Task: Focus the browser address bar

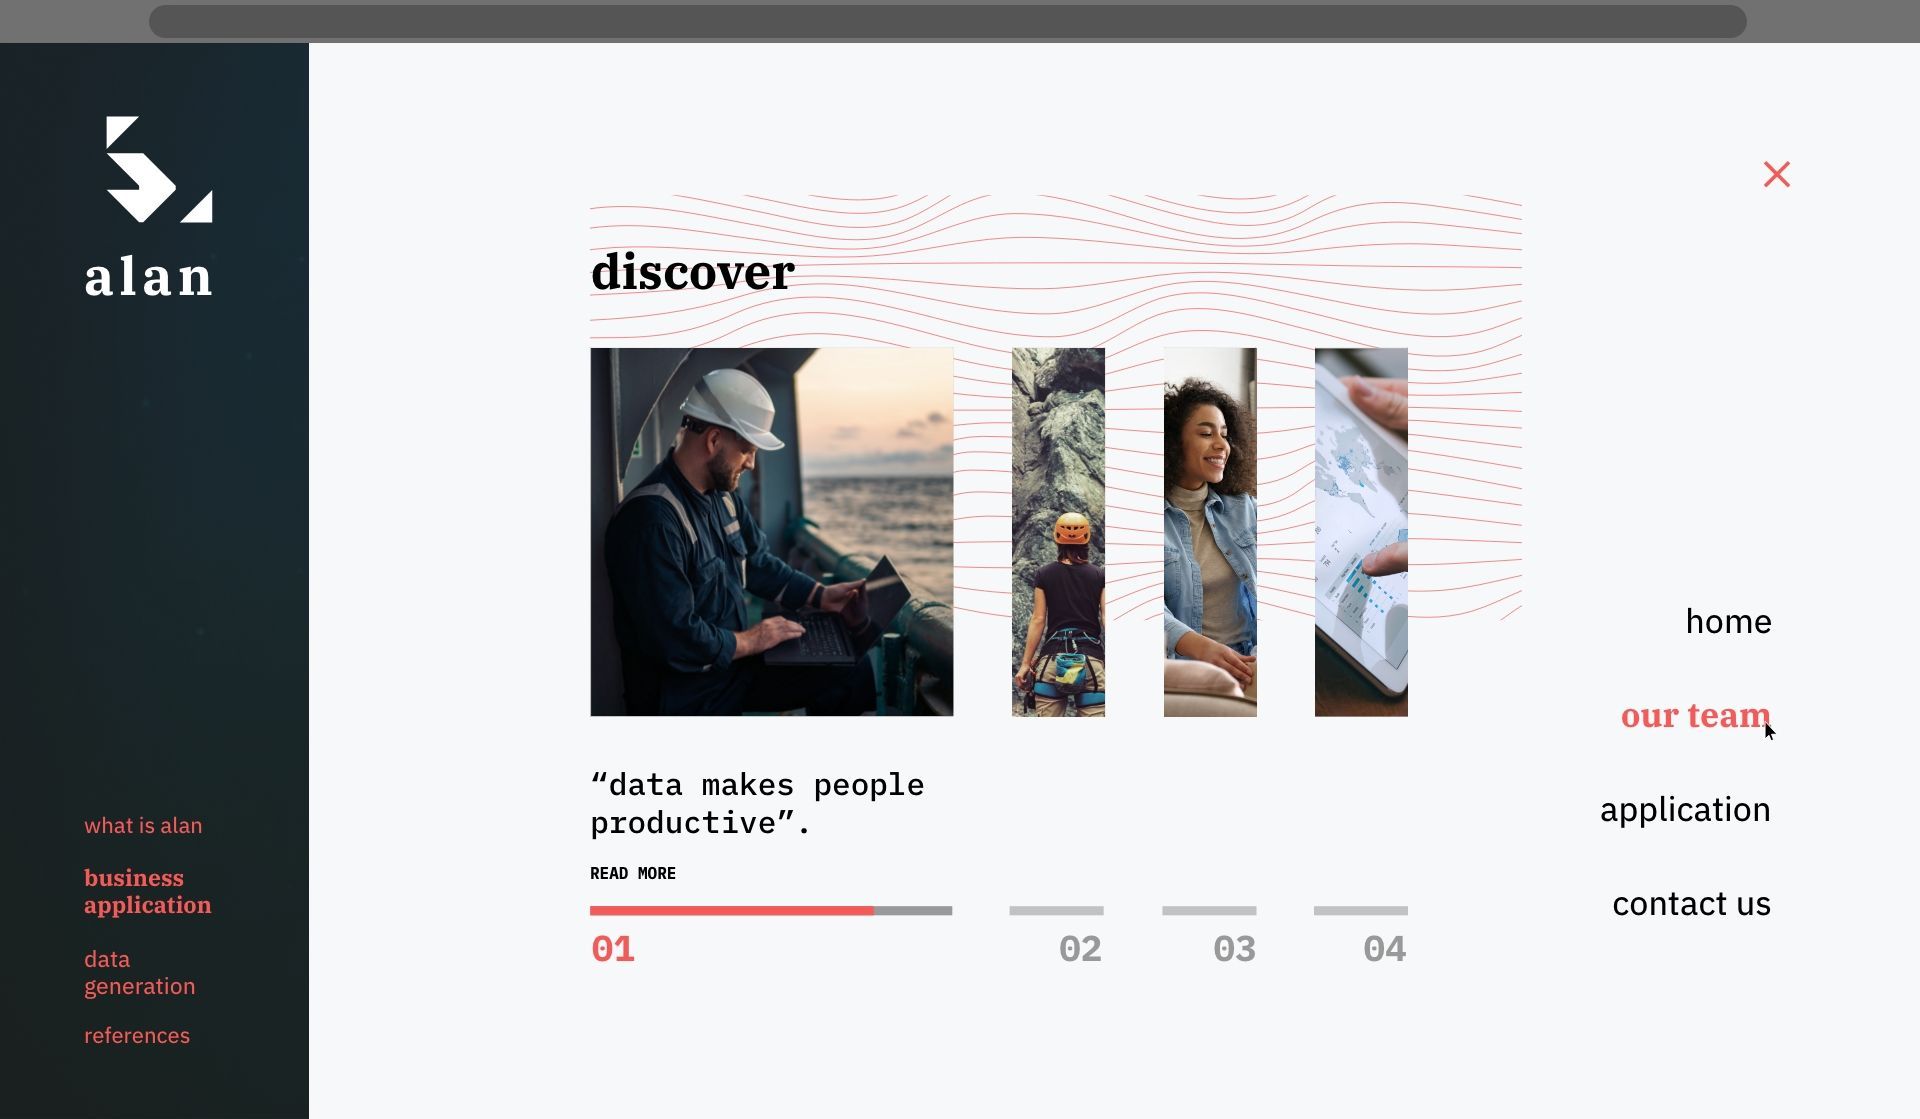Action: pyautogui.click(x=947, y=21)
